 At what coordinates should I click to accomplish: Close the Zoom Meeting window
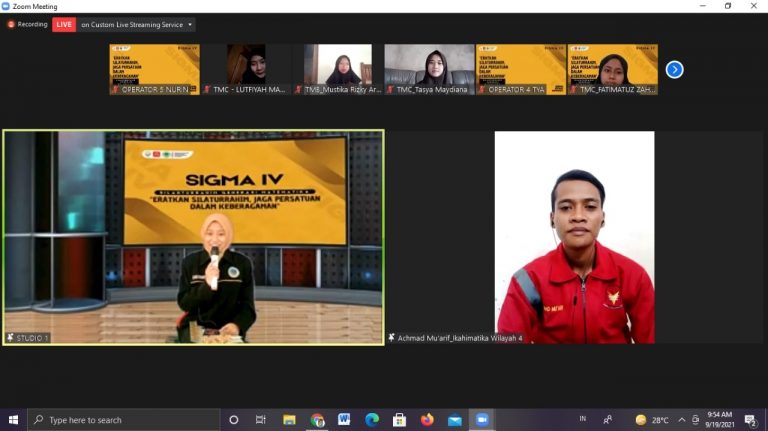tap(754, 6)
